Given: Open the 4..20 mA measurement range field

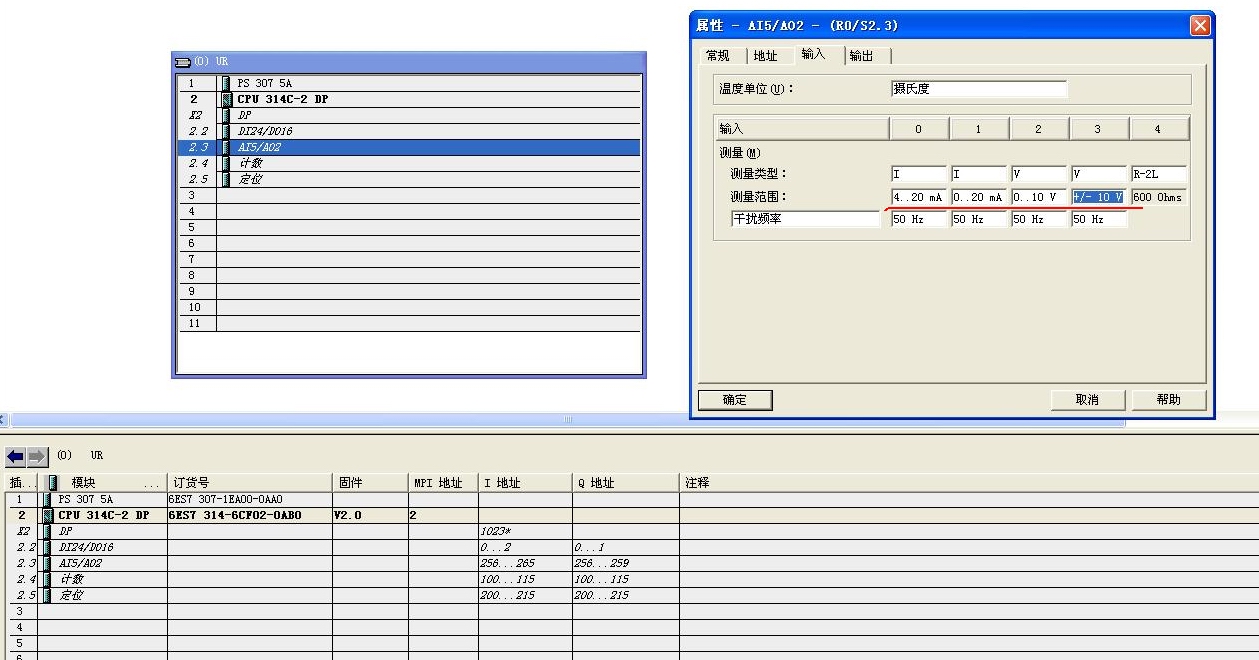Looking at the screenshot, I should 919,197.
